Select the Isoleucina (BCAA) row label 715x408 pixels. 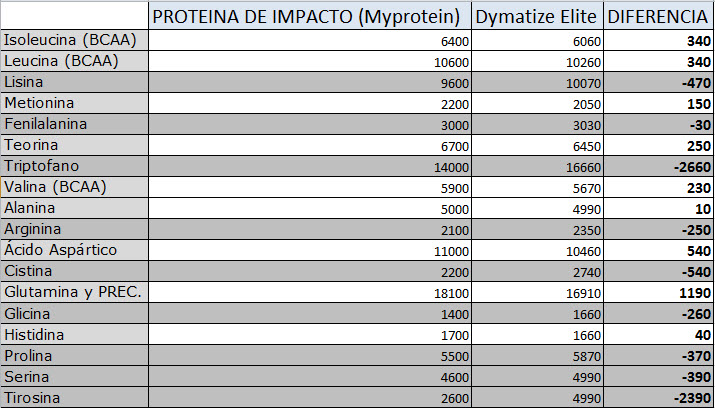70,40
